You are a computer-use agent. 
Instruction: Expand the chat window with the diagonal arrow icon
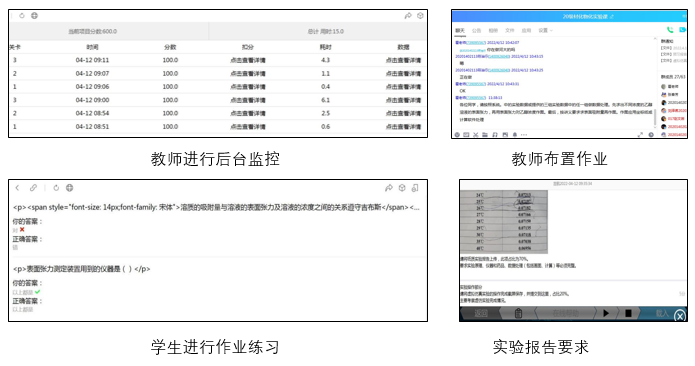point(640,135)
